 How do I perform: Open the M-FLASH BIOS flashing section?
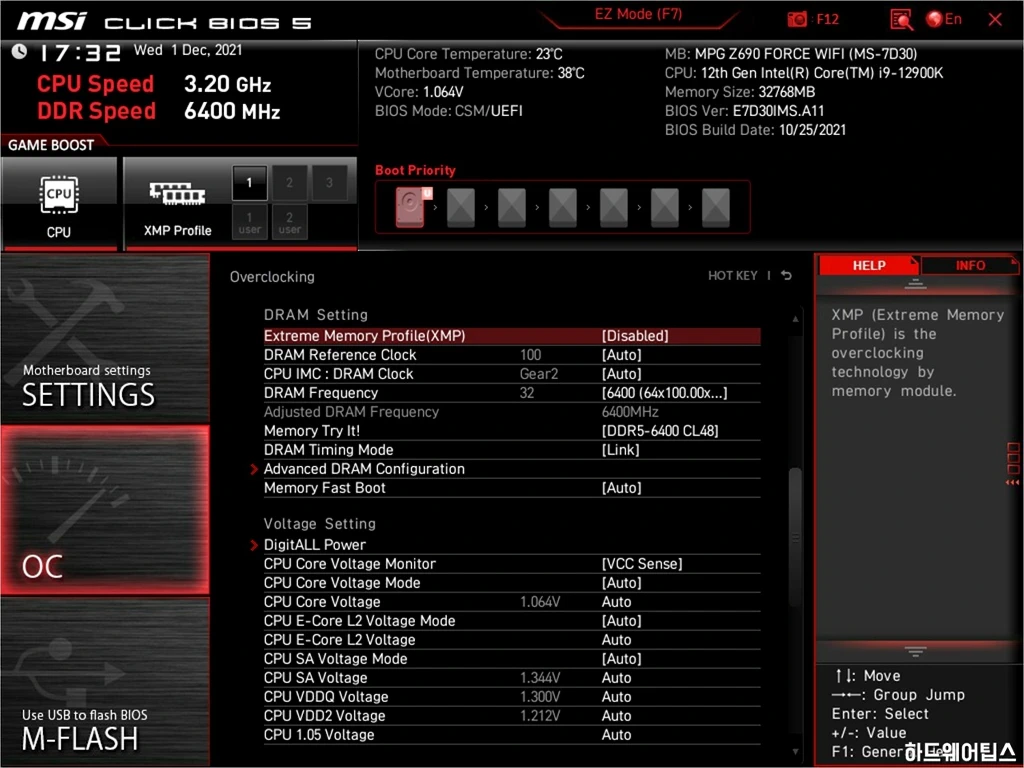[x=104, y=682]
